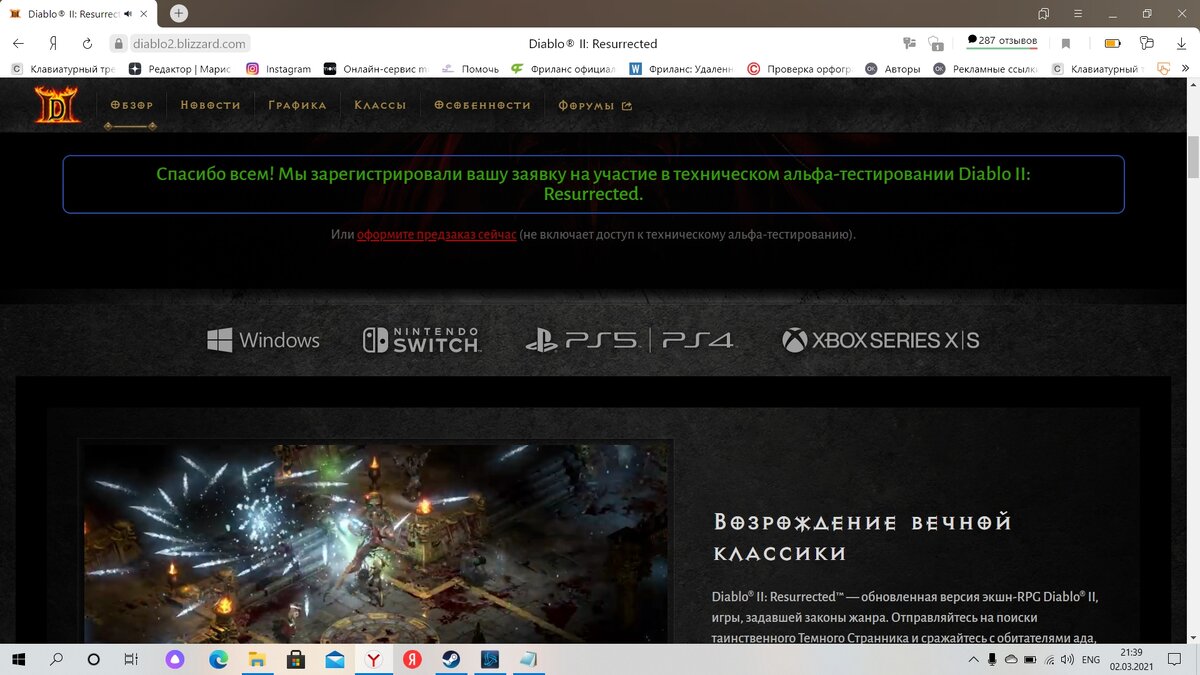This screenshot has width=1200, height=675.
Task: Open the Новости navigation item
Action: click(x=210, y=105)
